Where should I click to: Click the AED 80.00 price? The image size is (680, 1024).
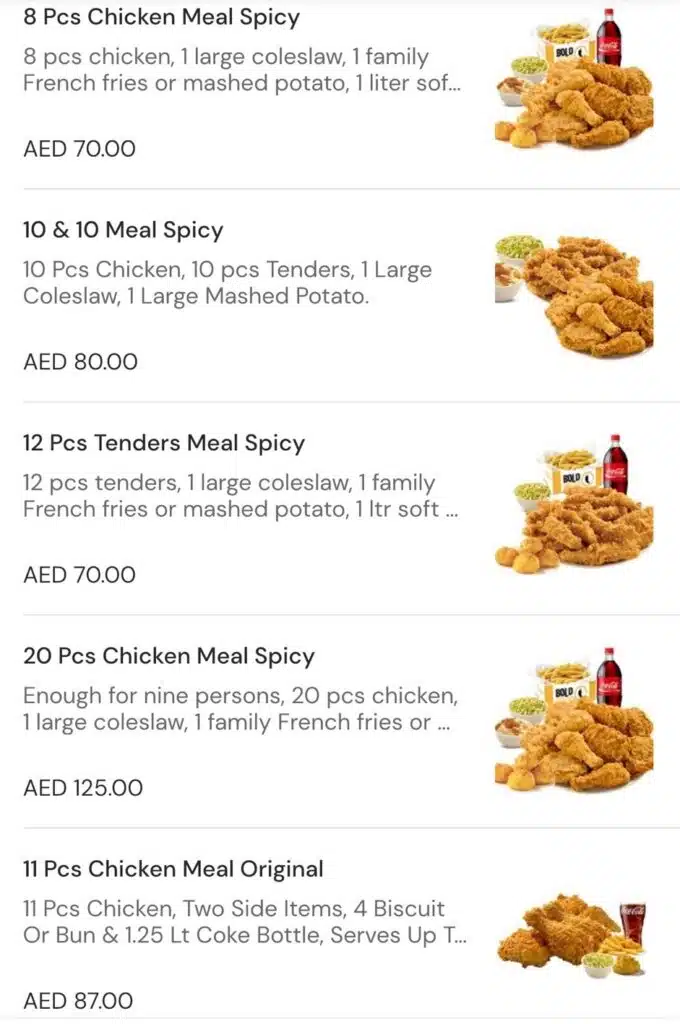(80, 362)
